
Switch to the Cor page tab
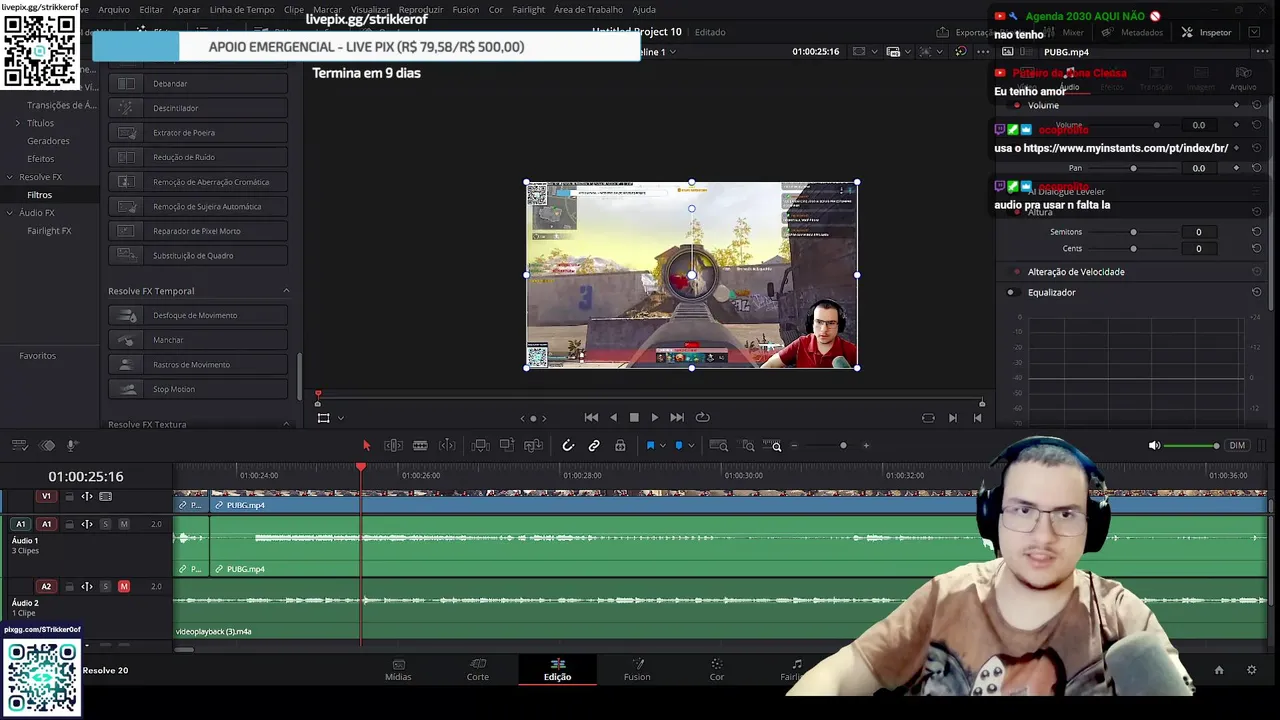717,670
